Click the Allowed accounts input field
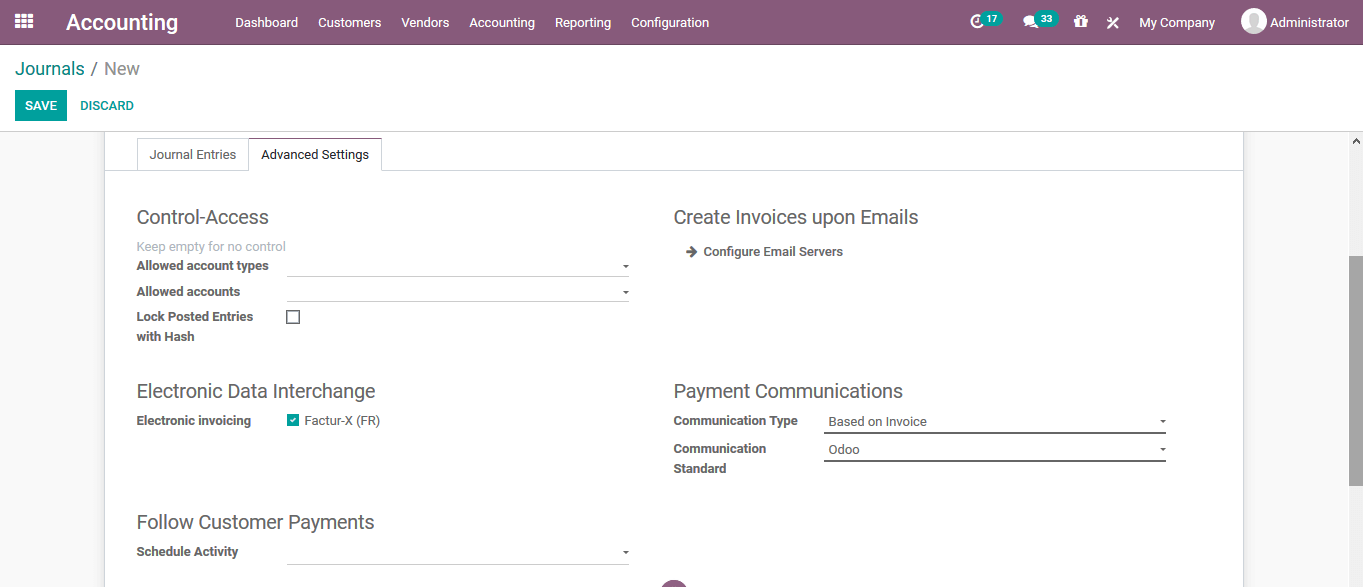 [450, 291]
